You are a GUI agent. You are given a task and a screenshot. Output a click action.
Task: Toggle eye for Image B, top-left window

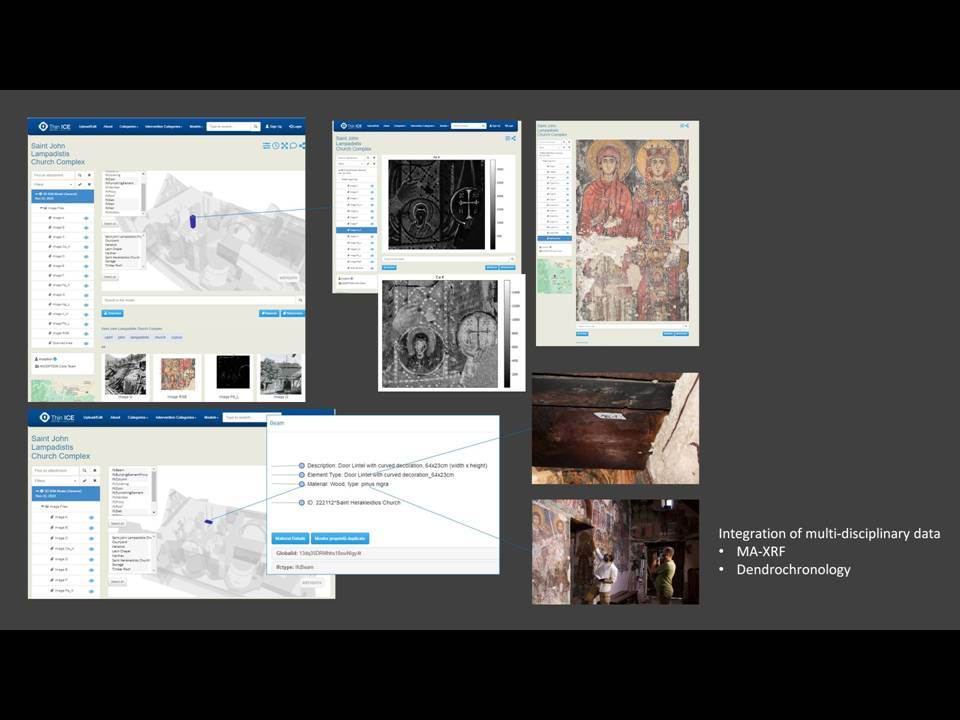(86, 228)
